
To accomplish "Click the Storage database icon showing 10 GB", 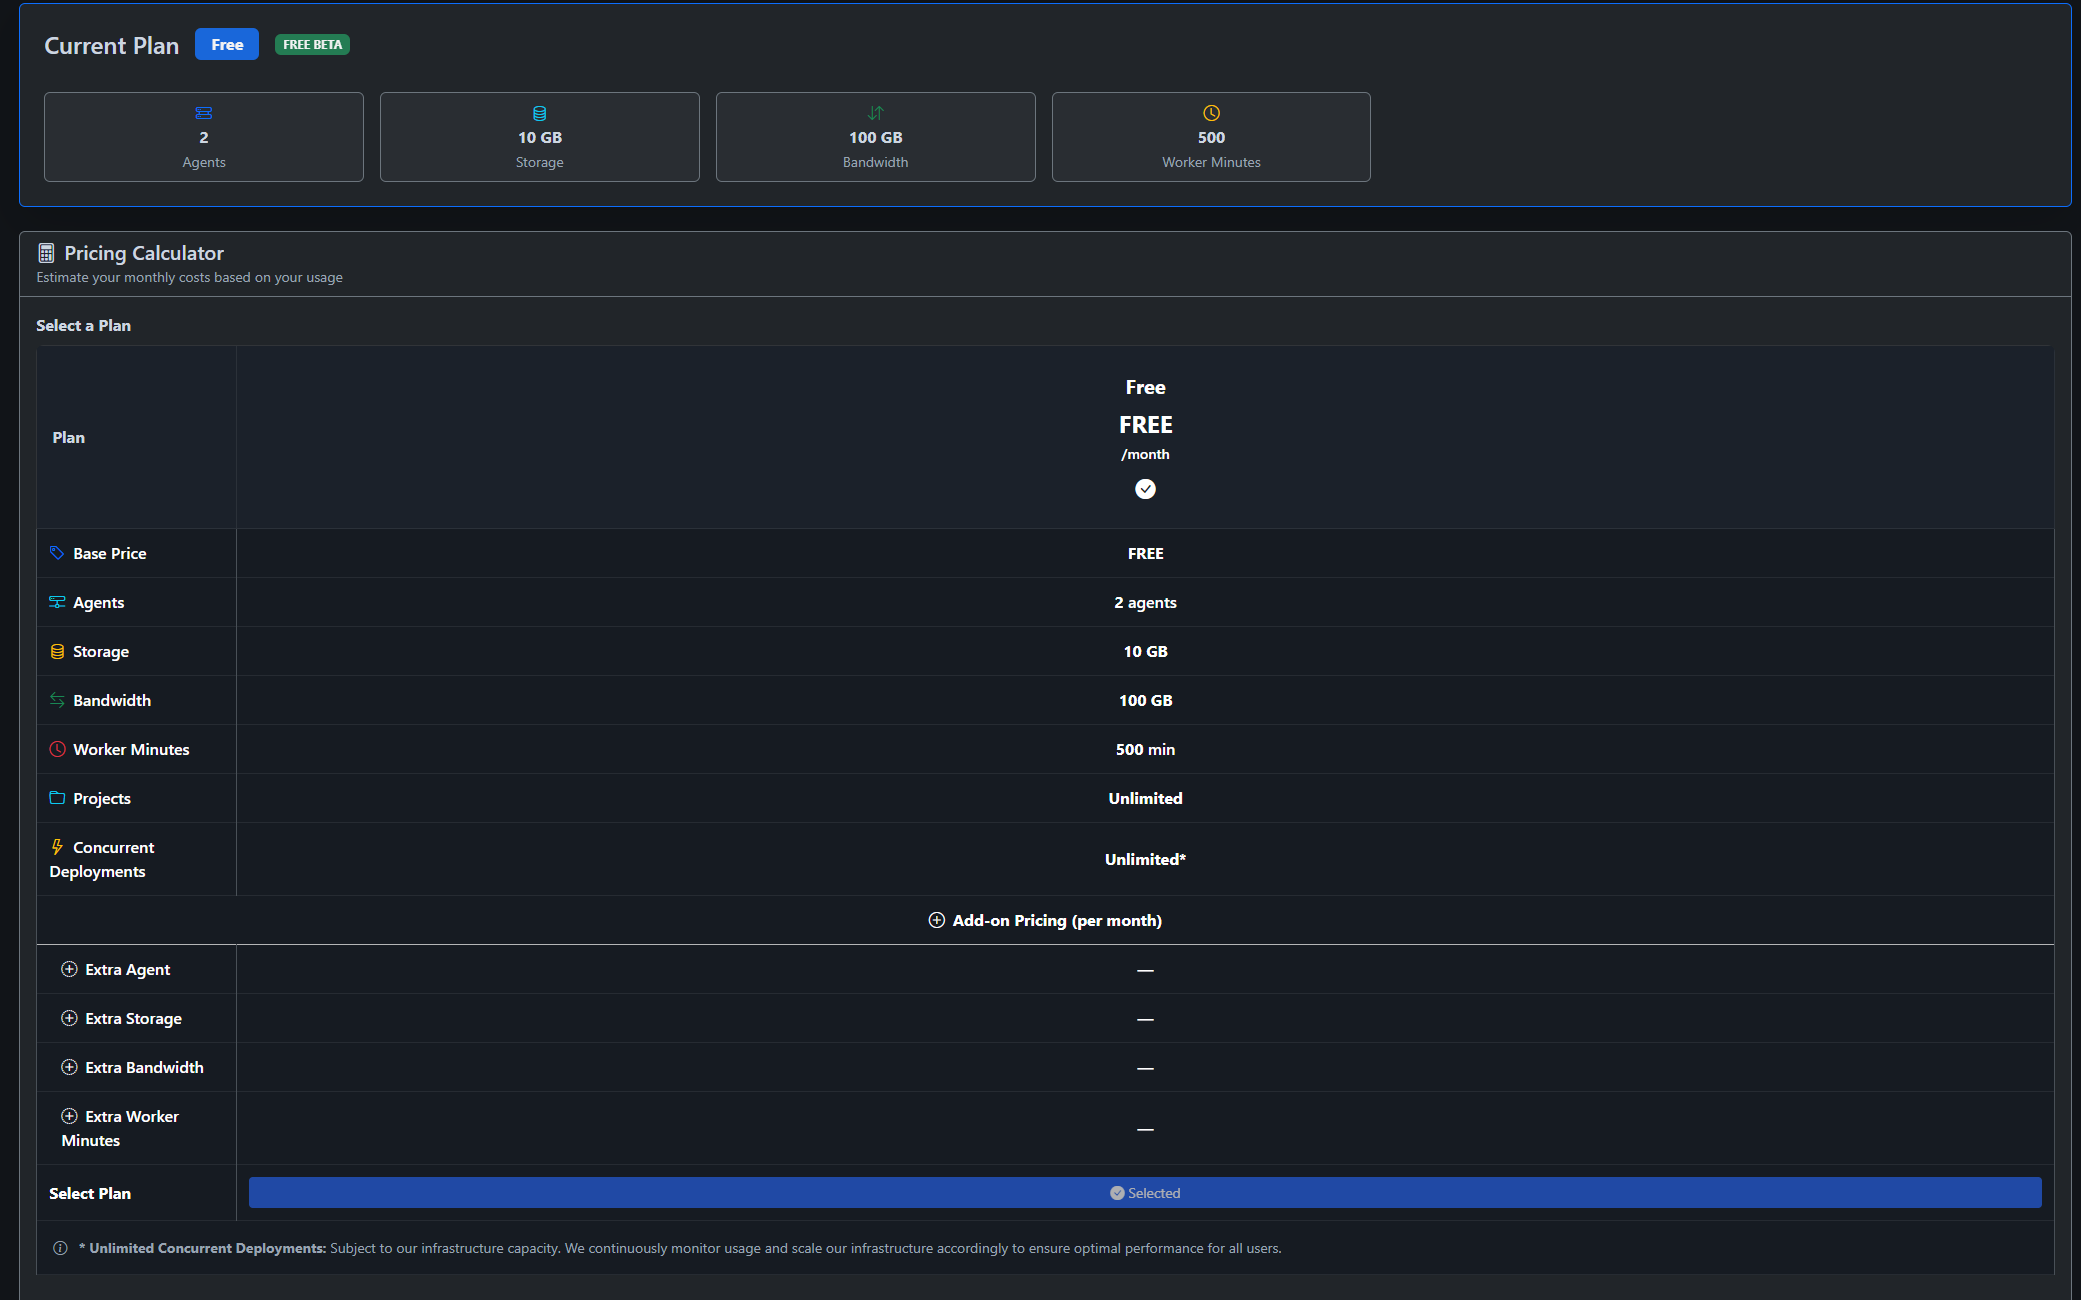I will (x=539, y=112).
